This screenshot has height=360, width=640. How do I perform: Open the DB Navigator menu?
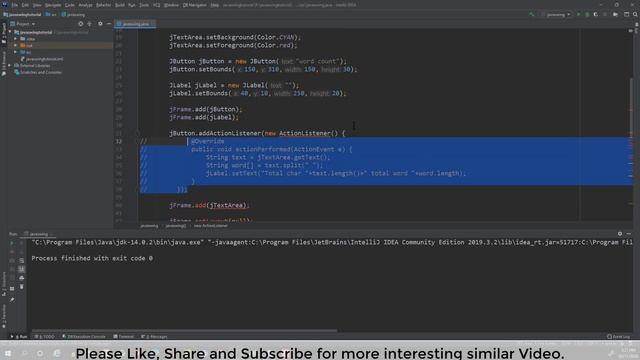(194, 5)
